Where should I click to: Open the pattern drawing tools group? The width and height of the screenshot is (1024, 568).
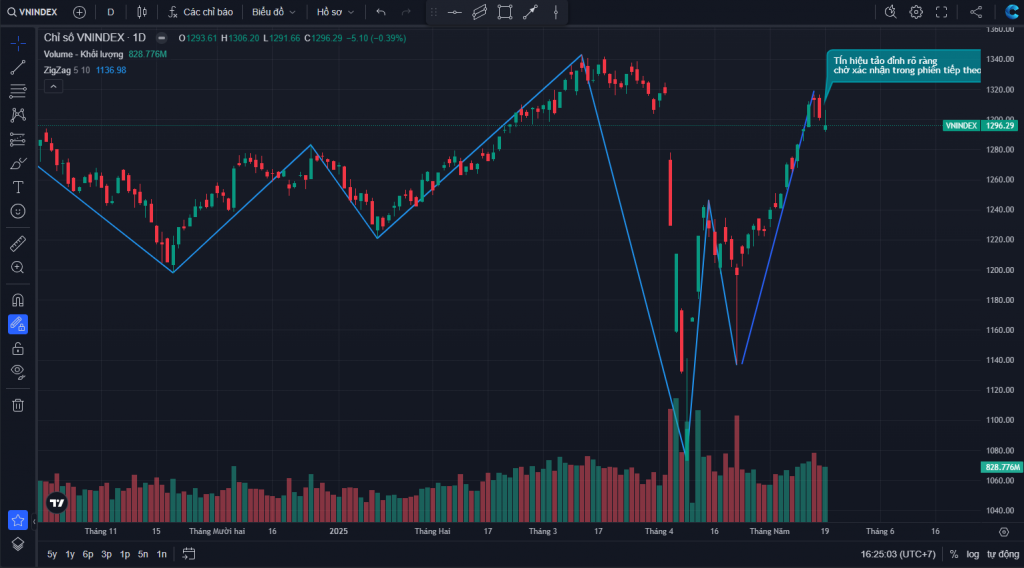[18, 115]
